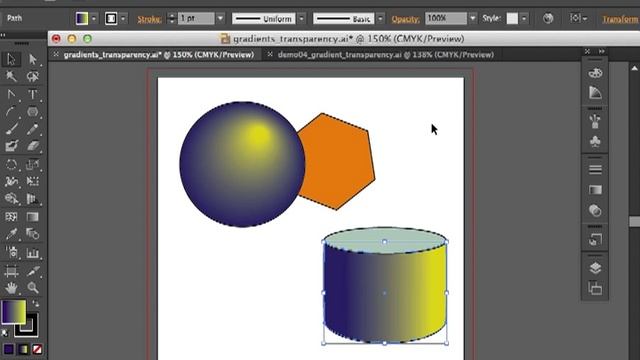Select the Perspective Grid tool
The height and width of the screenshot is (360, 640).
click(32, 199)
